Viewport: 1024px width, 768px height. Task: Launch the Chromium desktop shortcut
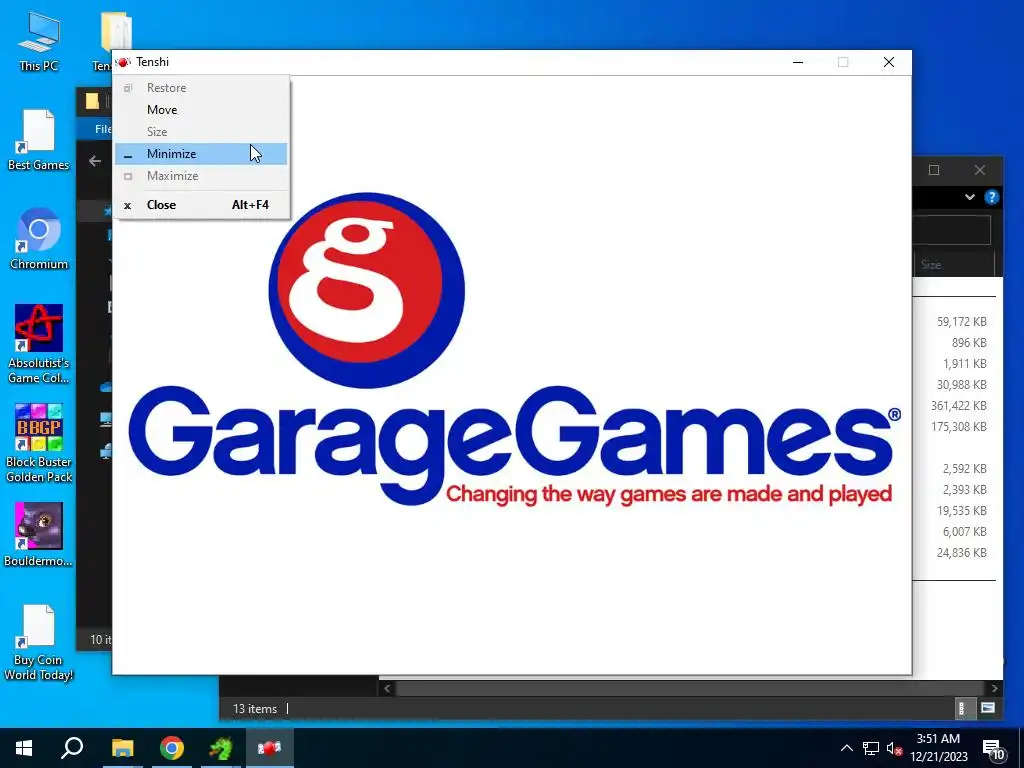pyautogui.click(x=39, y=239)
